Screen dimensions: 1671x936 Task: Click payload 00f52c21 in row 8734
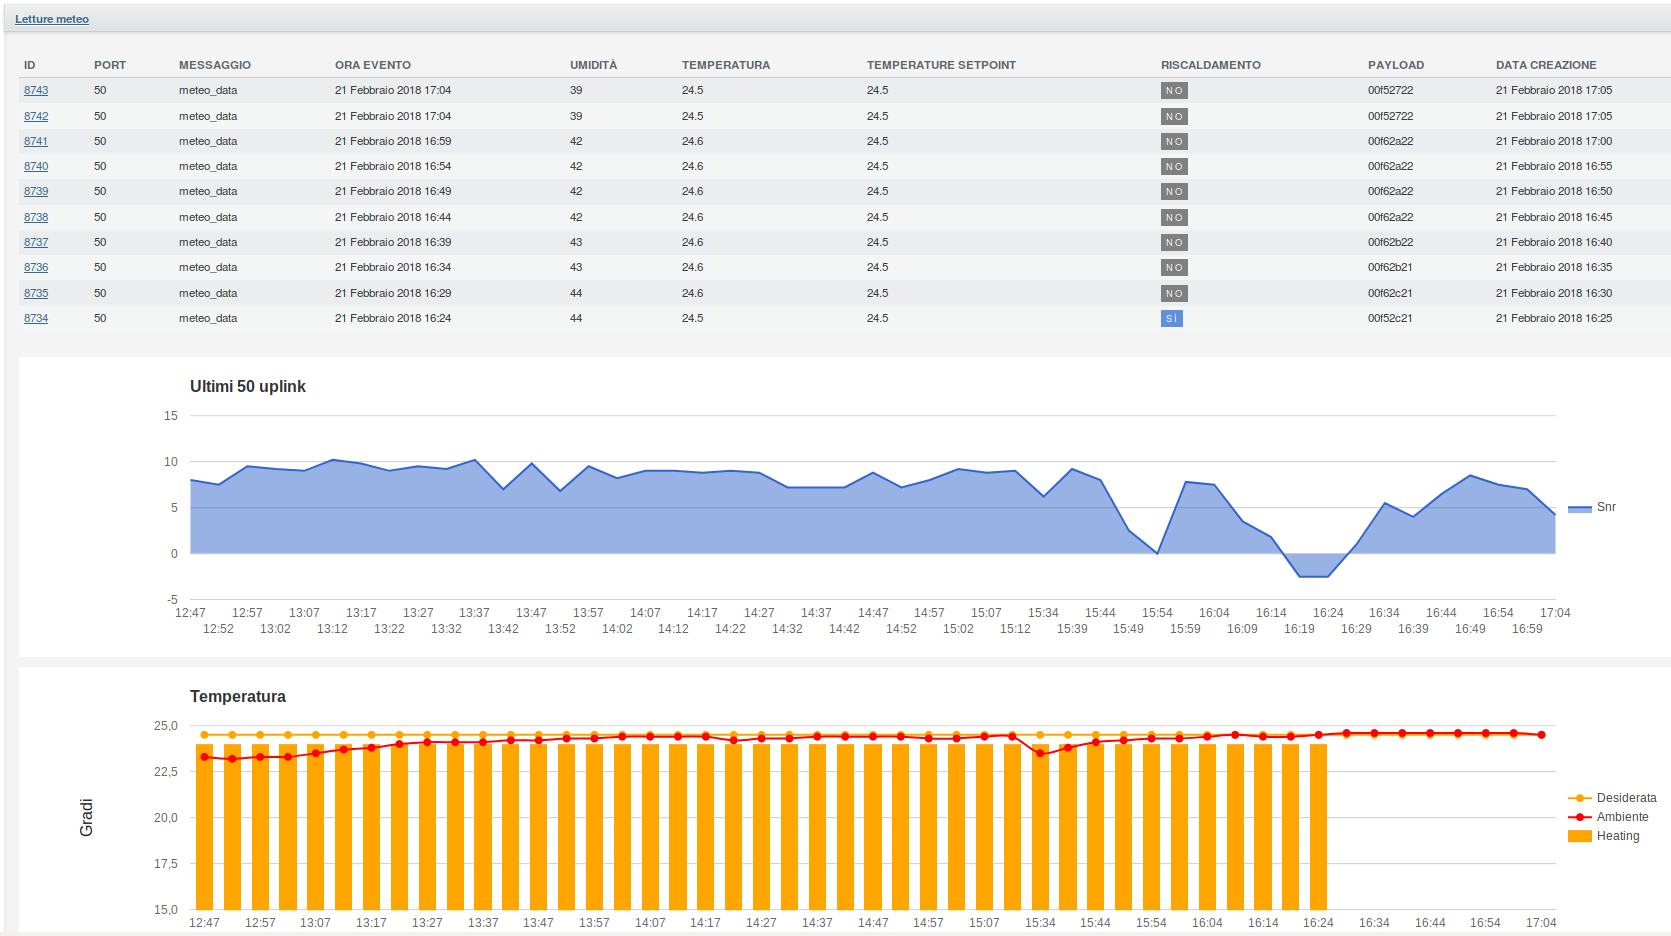1390,319
